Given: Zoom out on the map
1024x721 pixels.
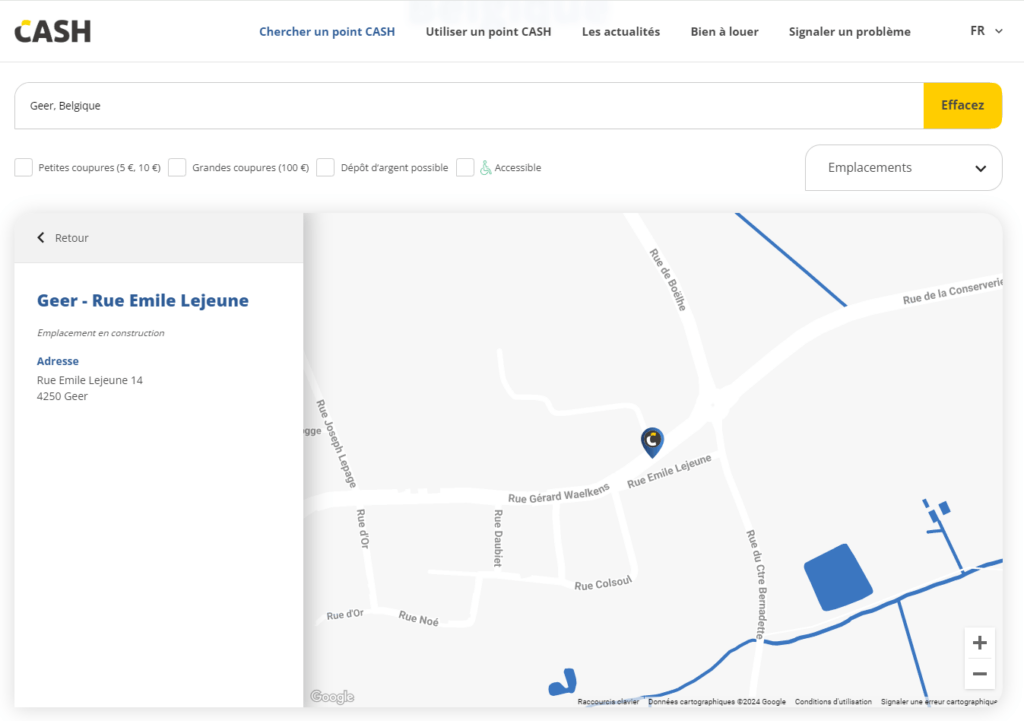Looking at the screenshot, I should click(979, 674).
